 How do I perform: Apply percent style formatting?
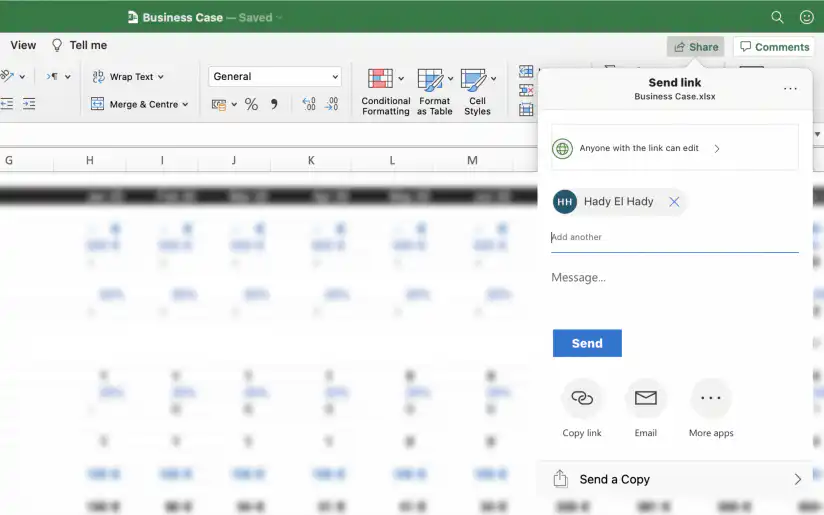tap(251, 105)
